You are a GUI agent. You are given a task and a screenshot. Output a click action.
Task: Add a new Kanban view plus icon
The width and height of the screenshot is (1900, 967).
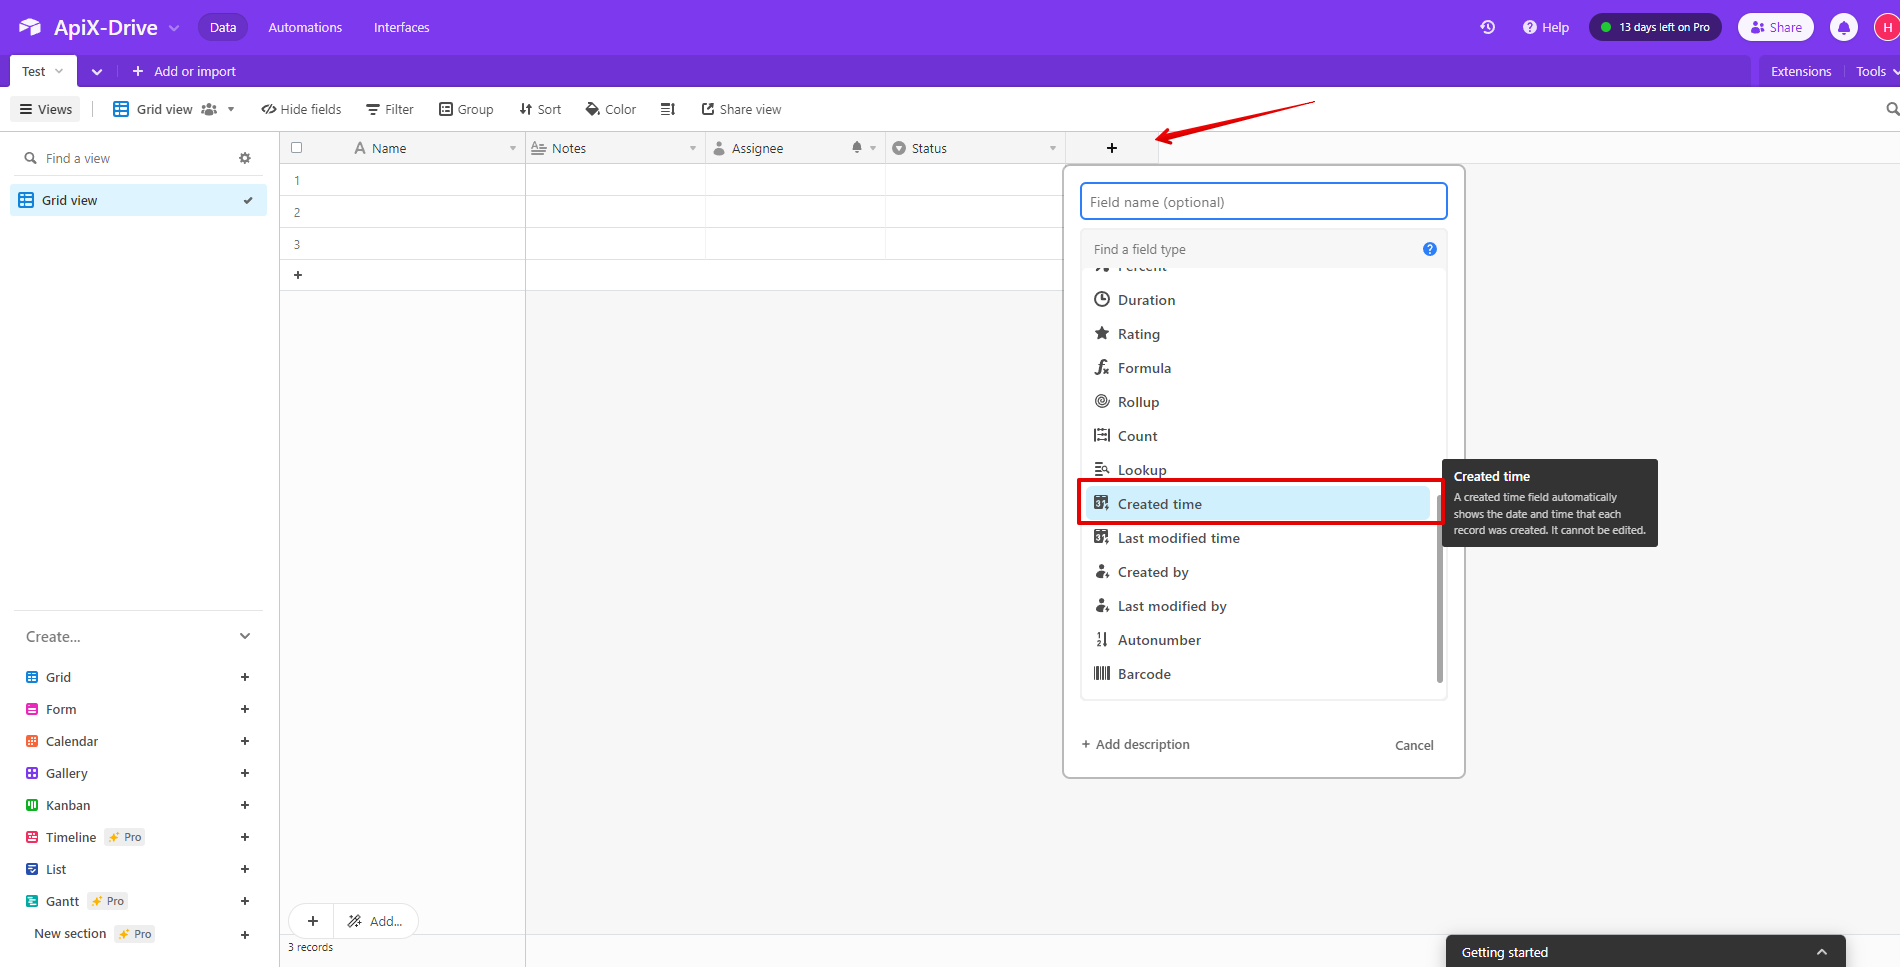pyautogui.click(x=245, y=805)
